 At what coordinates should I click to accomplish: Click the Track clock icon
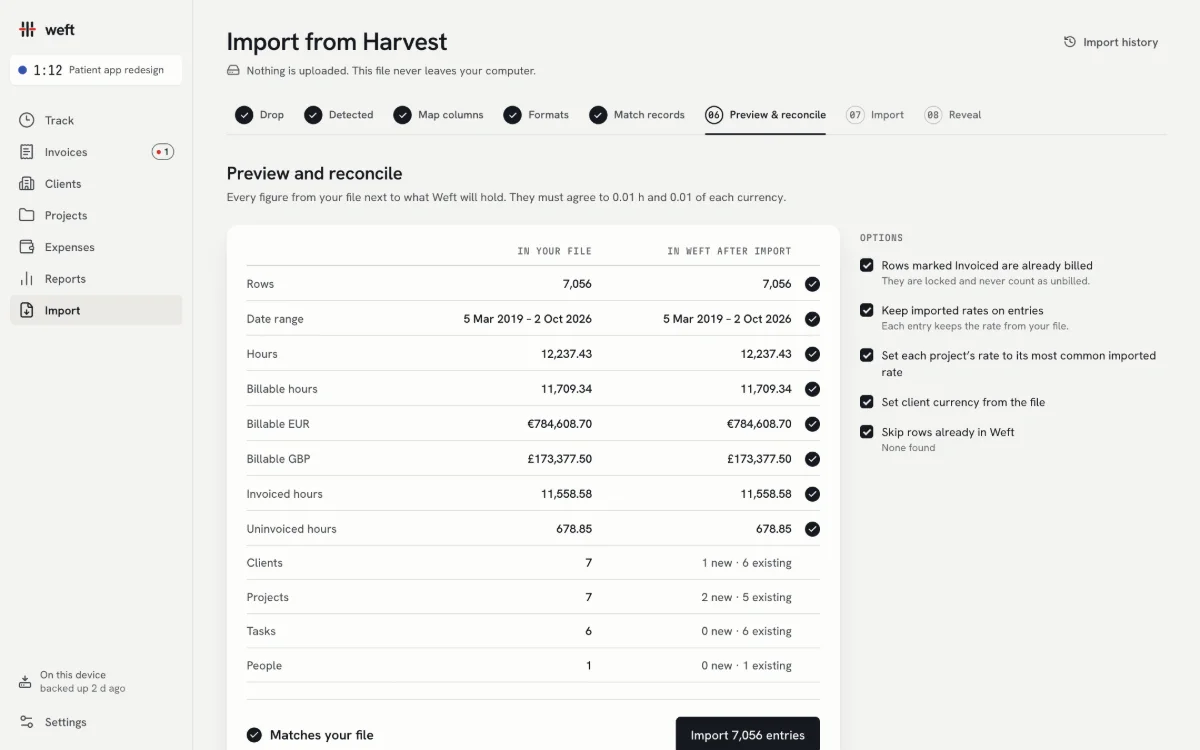point(27,120)
